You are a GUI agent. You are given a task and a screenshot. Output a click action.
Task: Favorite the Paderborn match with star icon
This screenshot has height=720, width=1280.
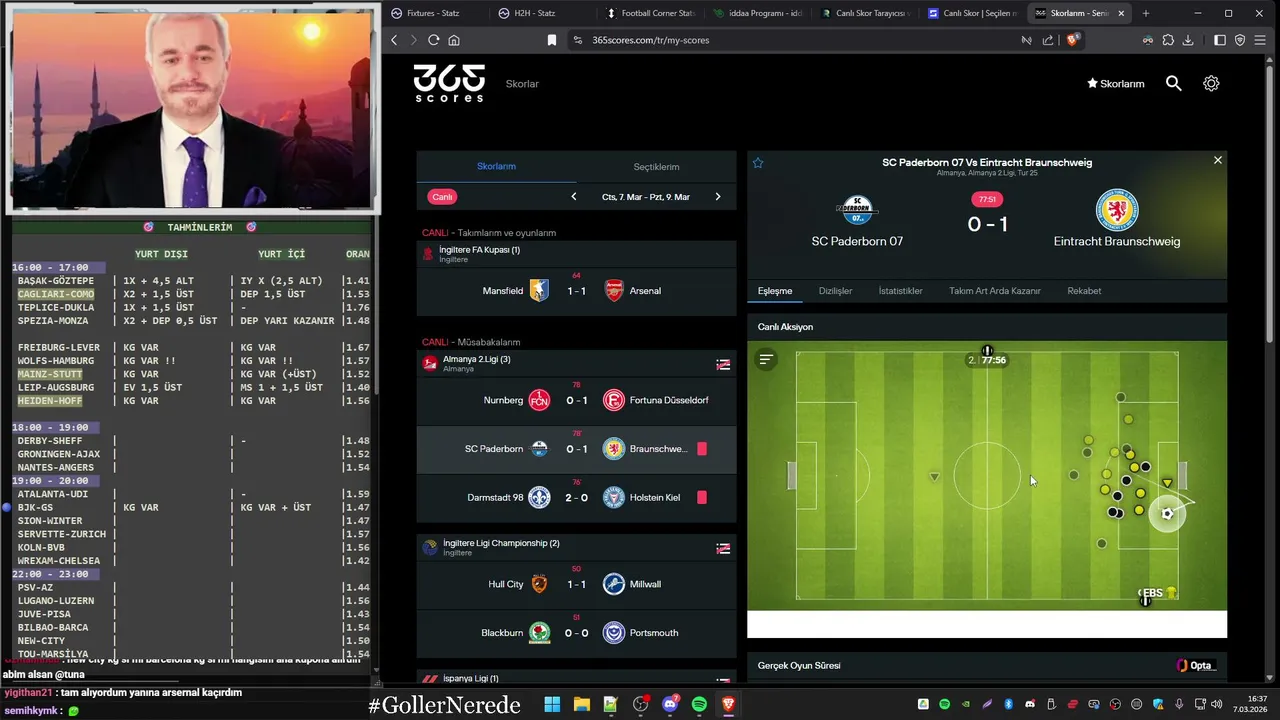(x=758, y=163)
